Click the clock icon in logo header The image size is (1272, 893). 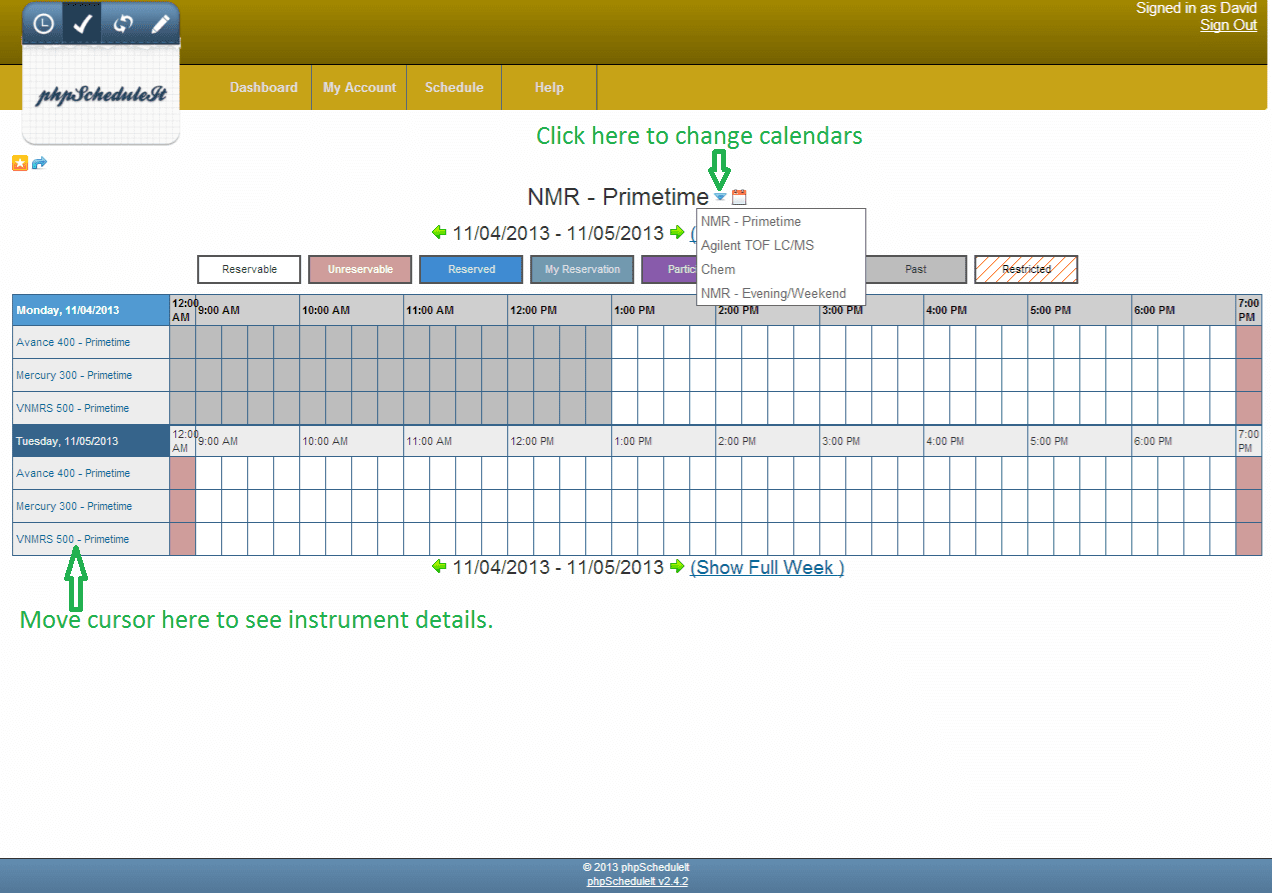click(x=43, y=24)
